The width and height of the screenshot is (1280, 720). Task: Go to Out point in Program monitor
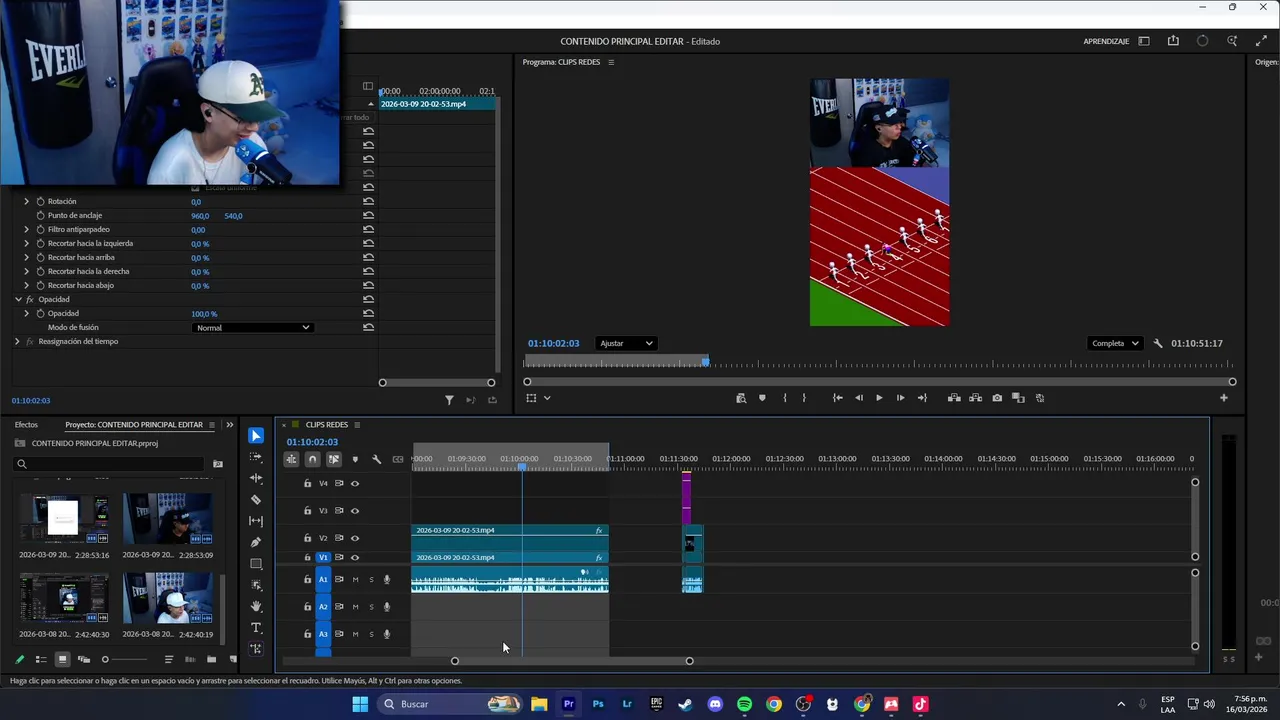point(921,398)
